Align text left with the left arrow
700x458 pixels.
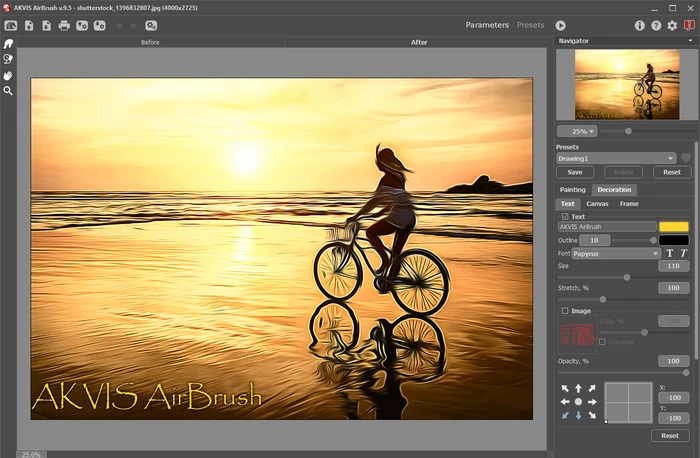click(x=565, y=402)
